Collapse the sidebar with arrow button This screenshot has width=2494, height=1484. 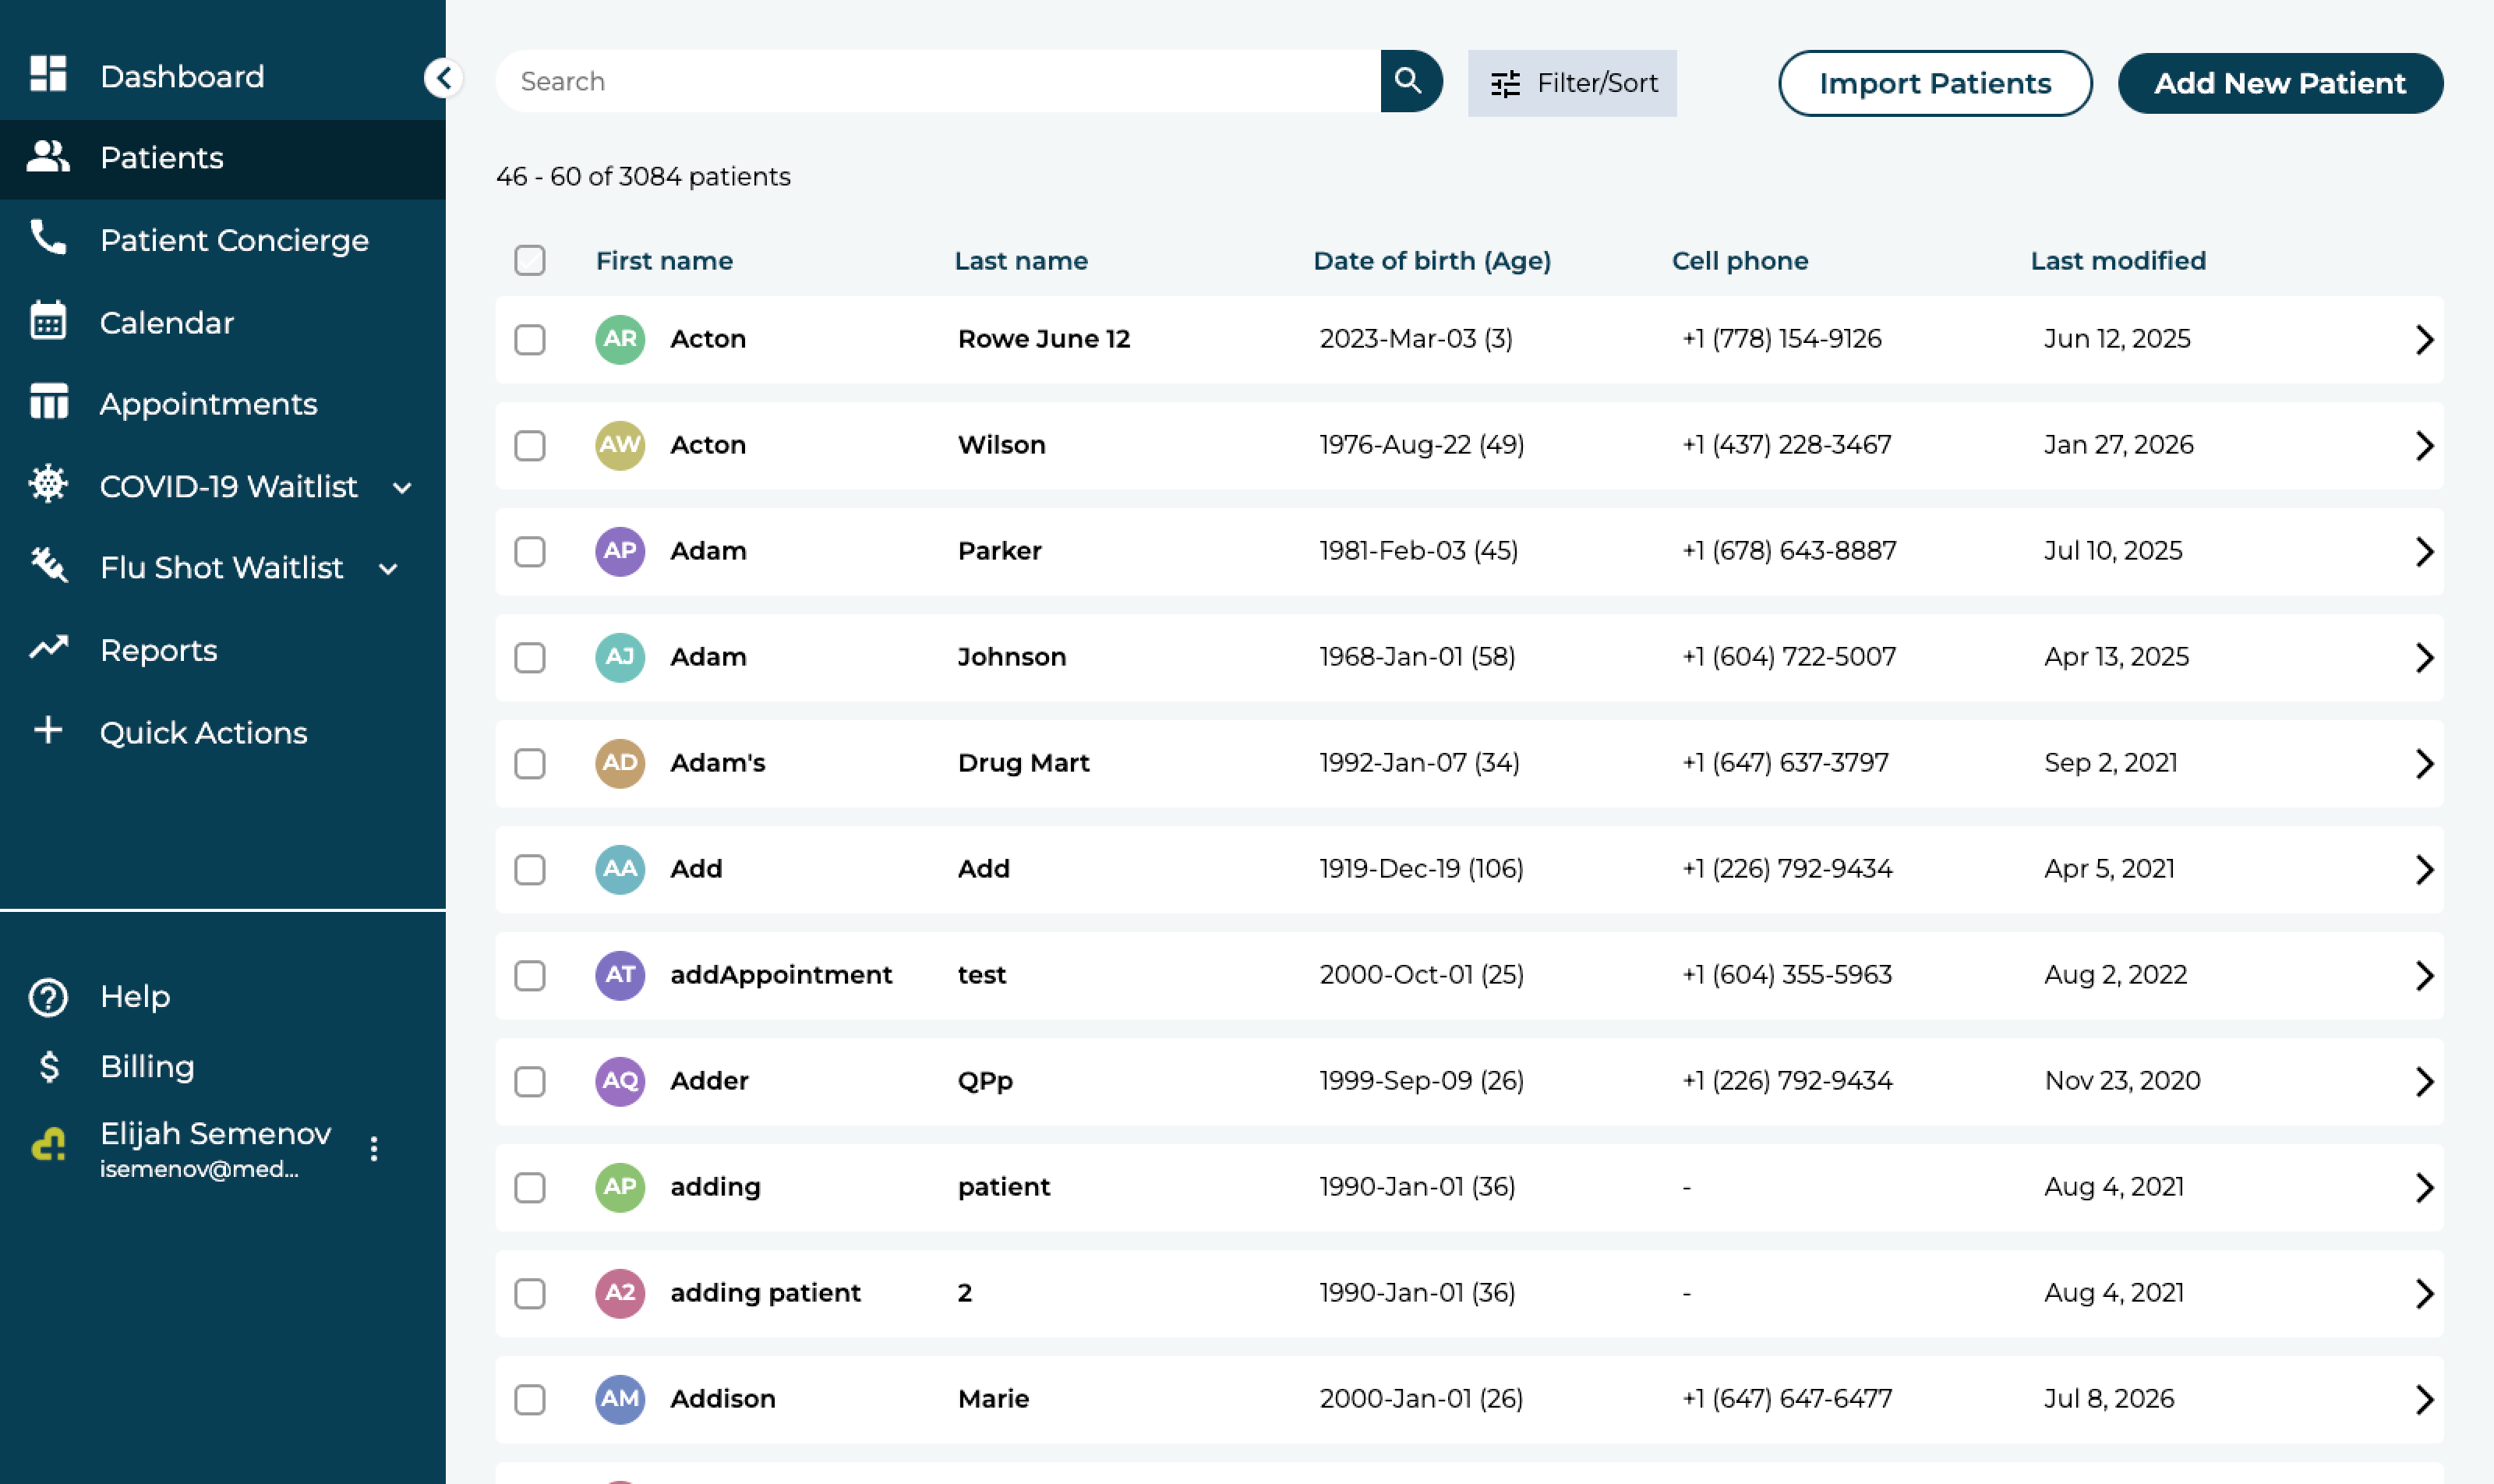[x=443, y=77]
